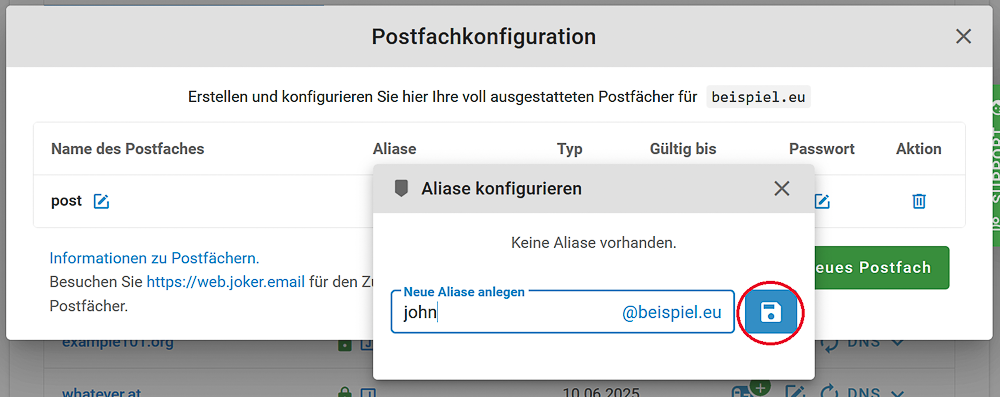The image size is (1000, 397).
Task: Open the https://web.joker.email link
Action: pos(226,281)
